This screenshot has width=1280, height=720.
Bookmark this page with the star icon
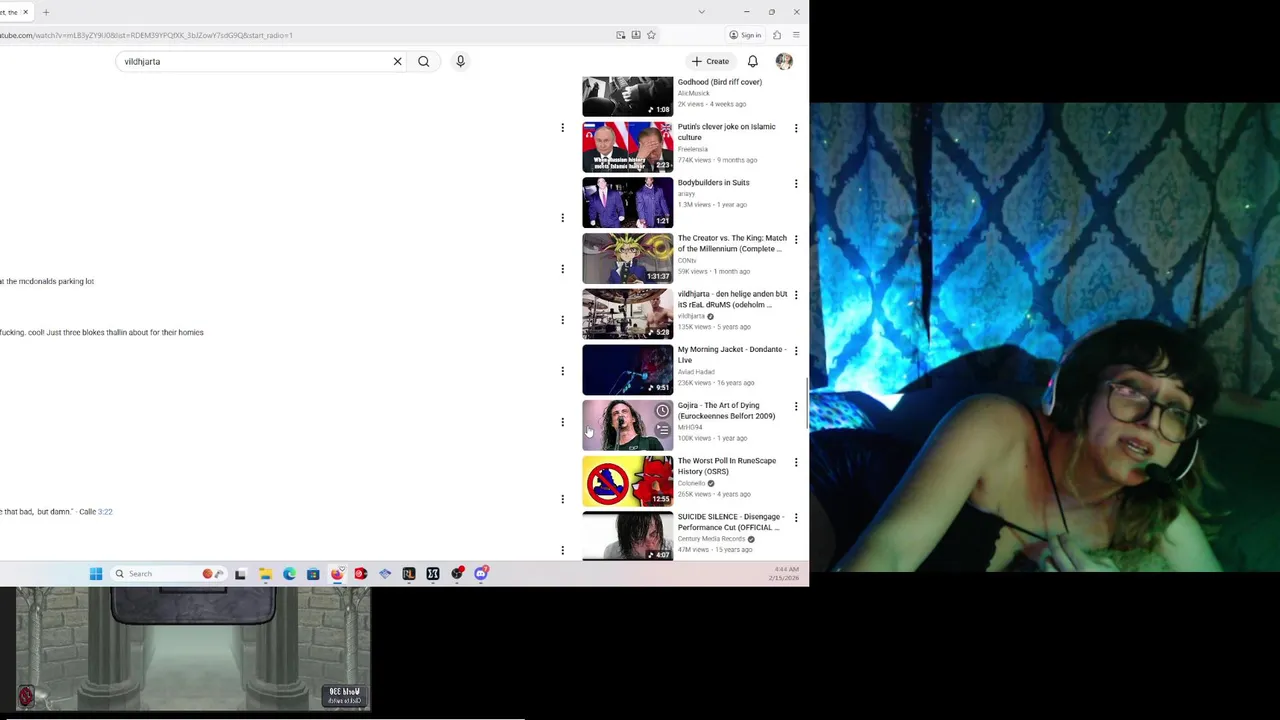651,35
